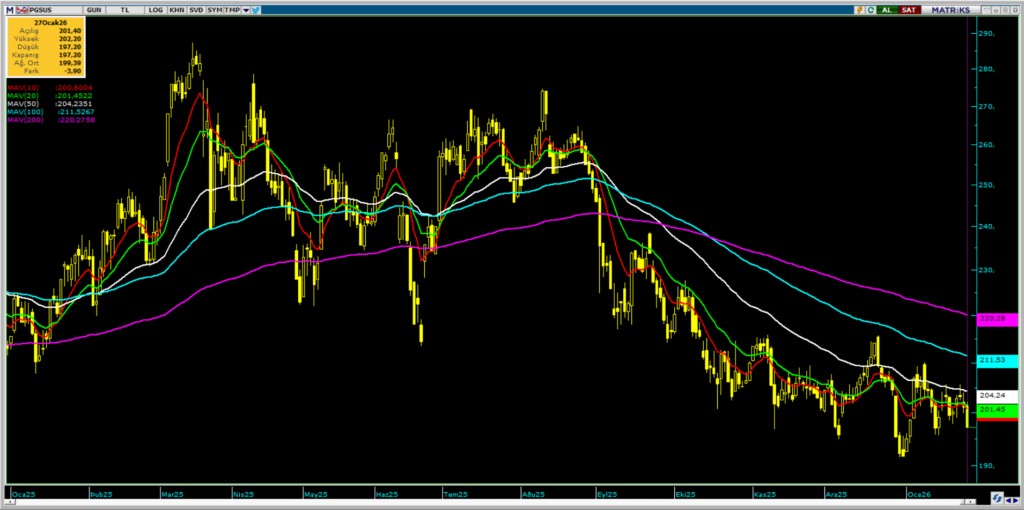Click the green C refresh icon

click(869, 9)
